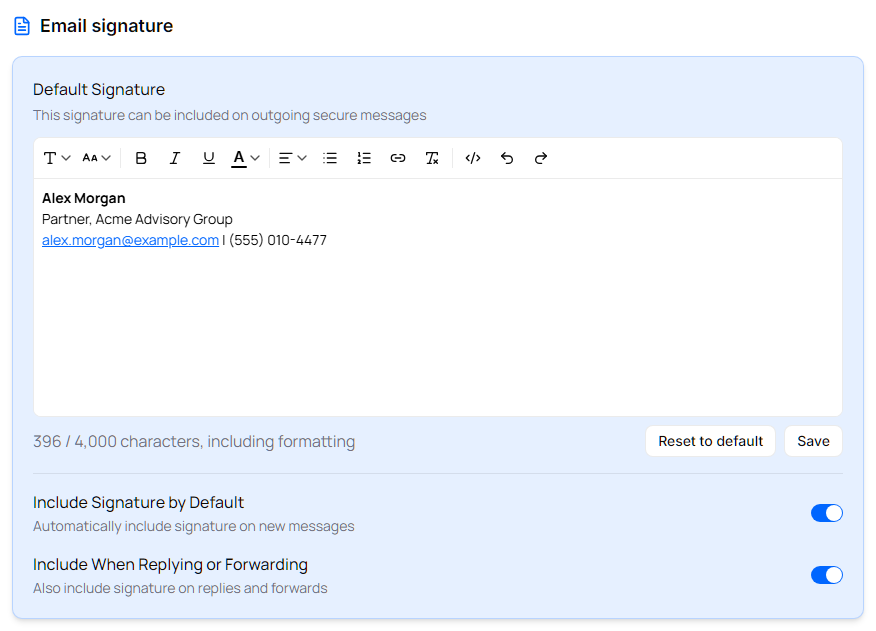Apply italic formatting
Screen dimensions: 876x631
coord(174,158)
